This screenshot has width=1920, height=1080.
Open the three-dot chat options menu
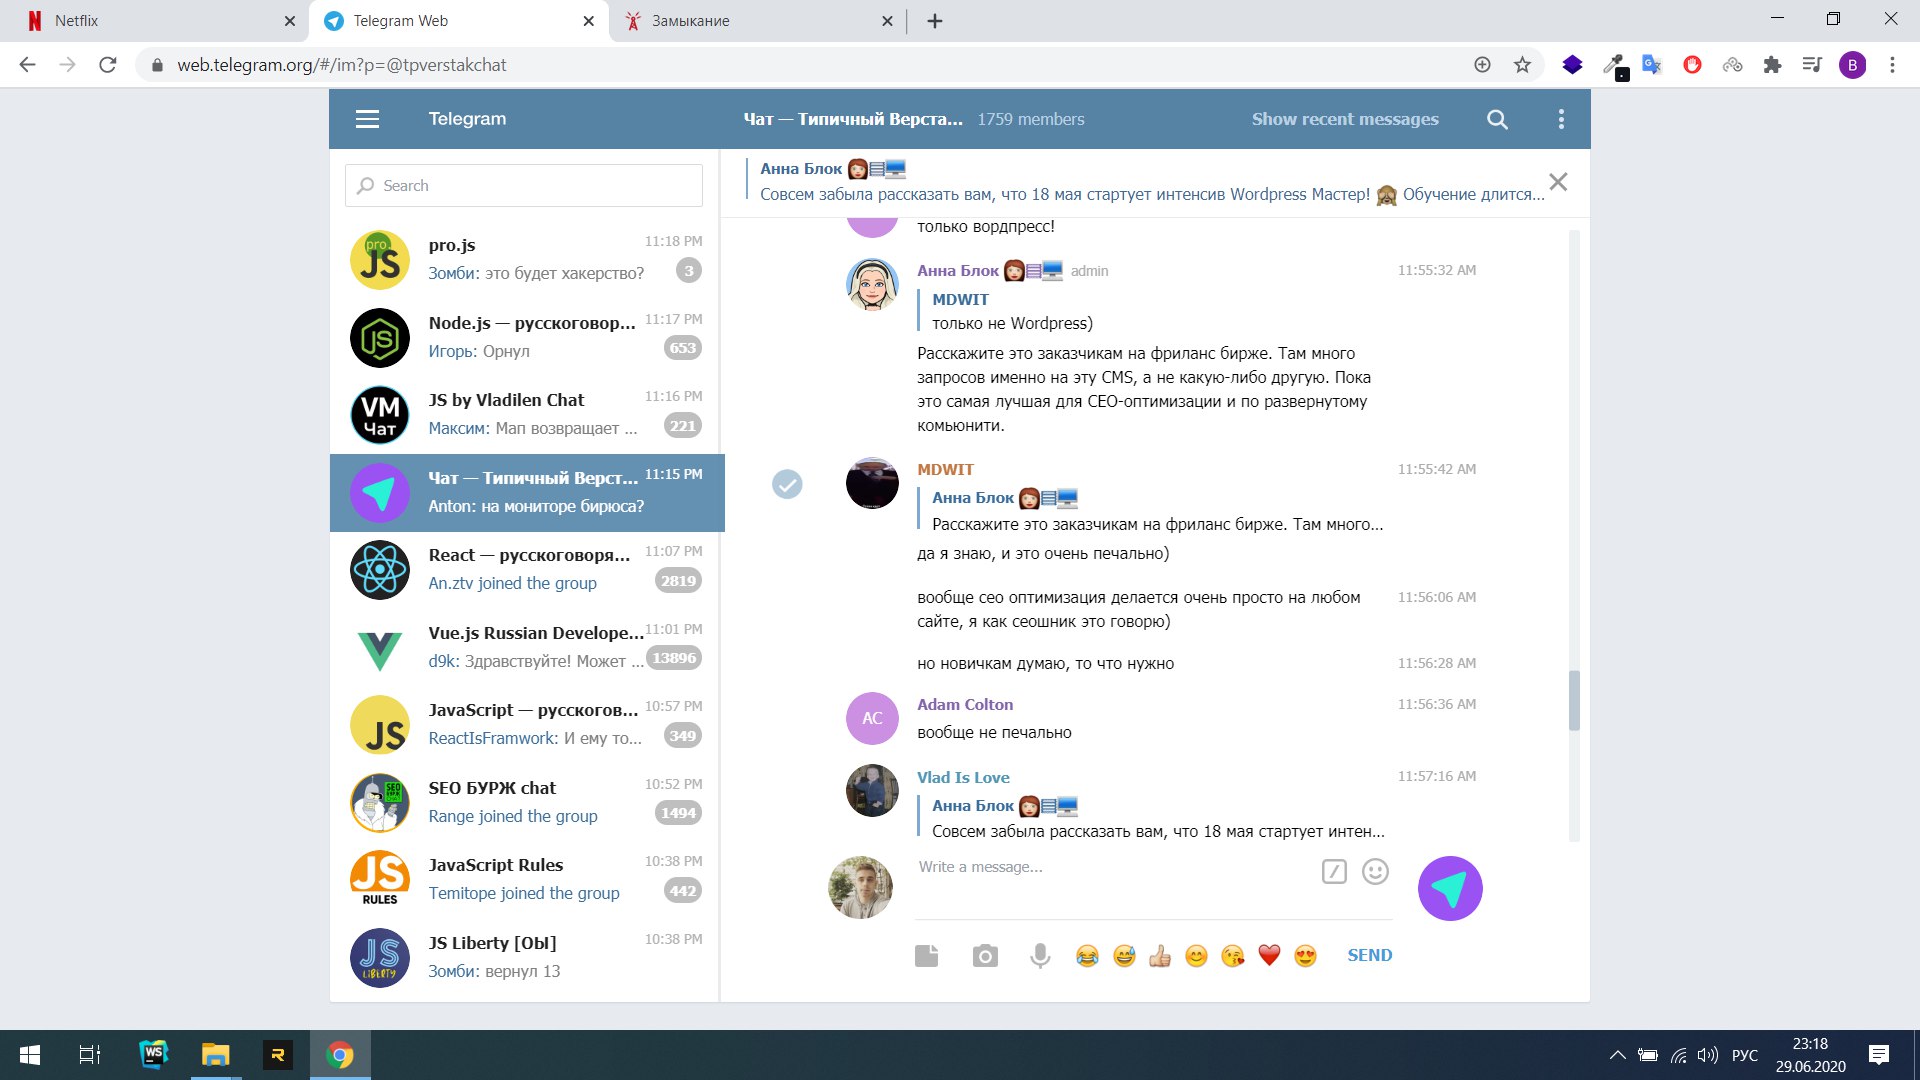point(1561,119)
